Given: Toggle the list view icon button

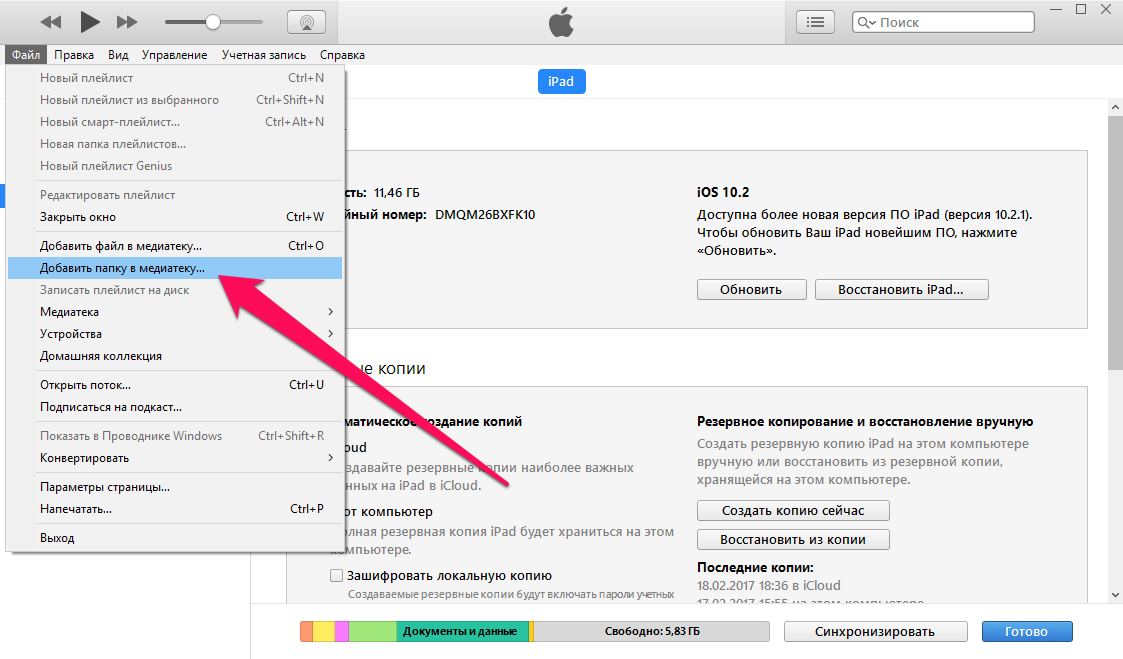Looking at the screenshot, I should coord(816,22).
